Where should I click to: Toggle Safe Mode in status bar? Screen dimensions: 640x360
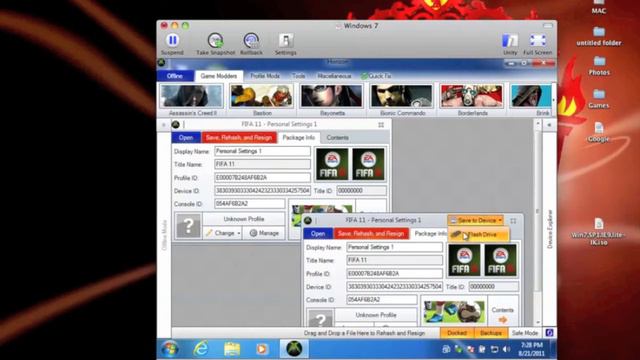click(525, 333)
